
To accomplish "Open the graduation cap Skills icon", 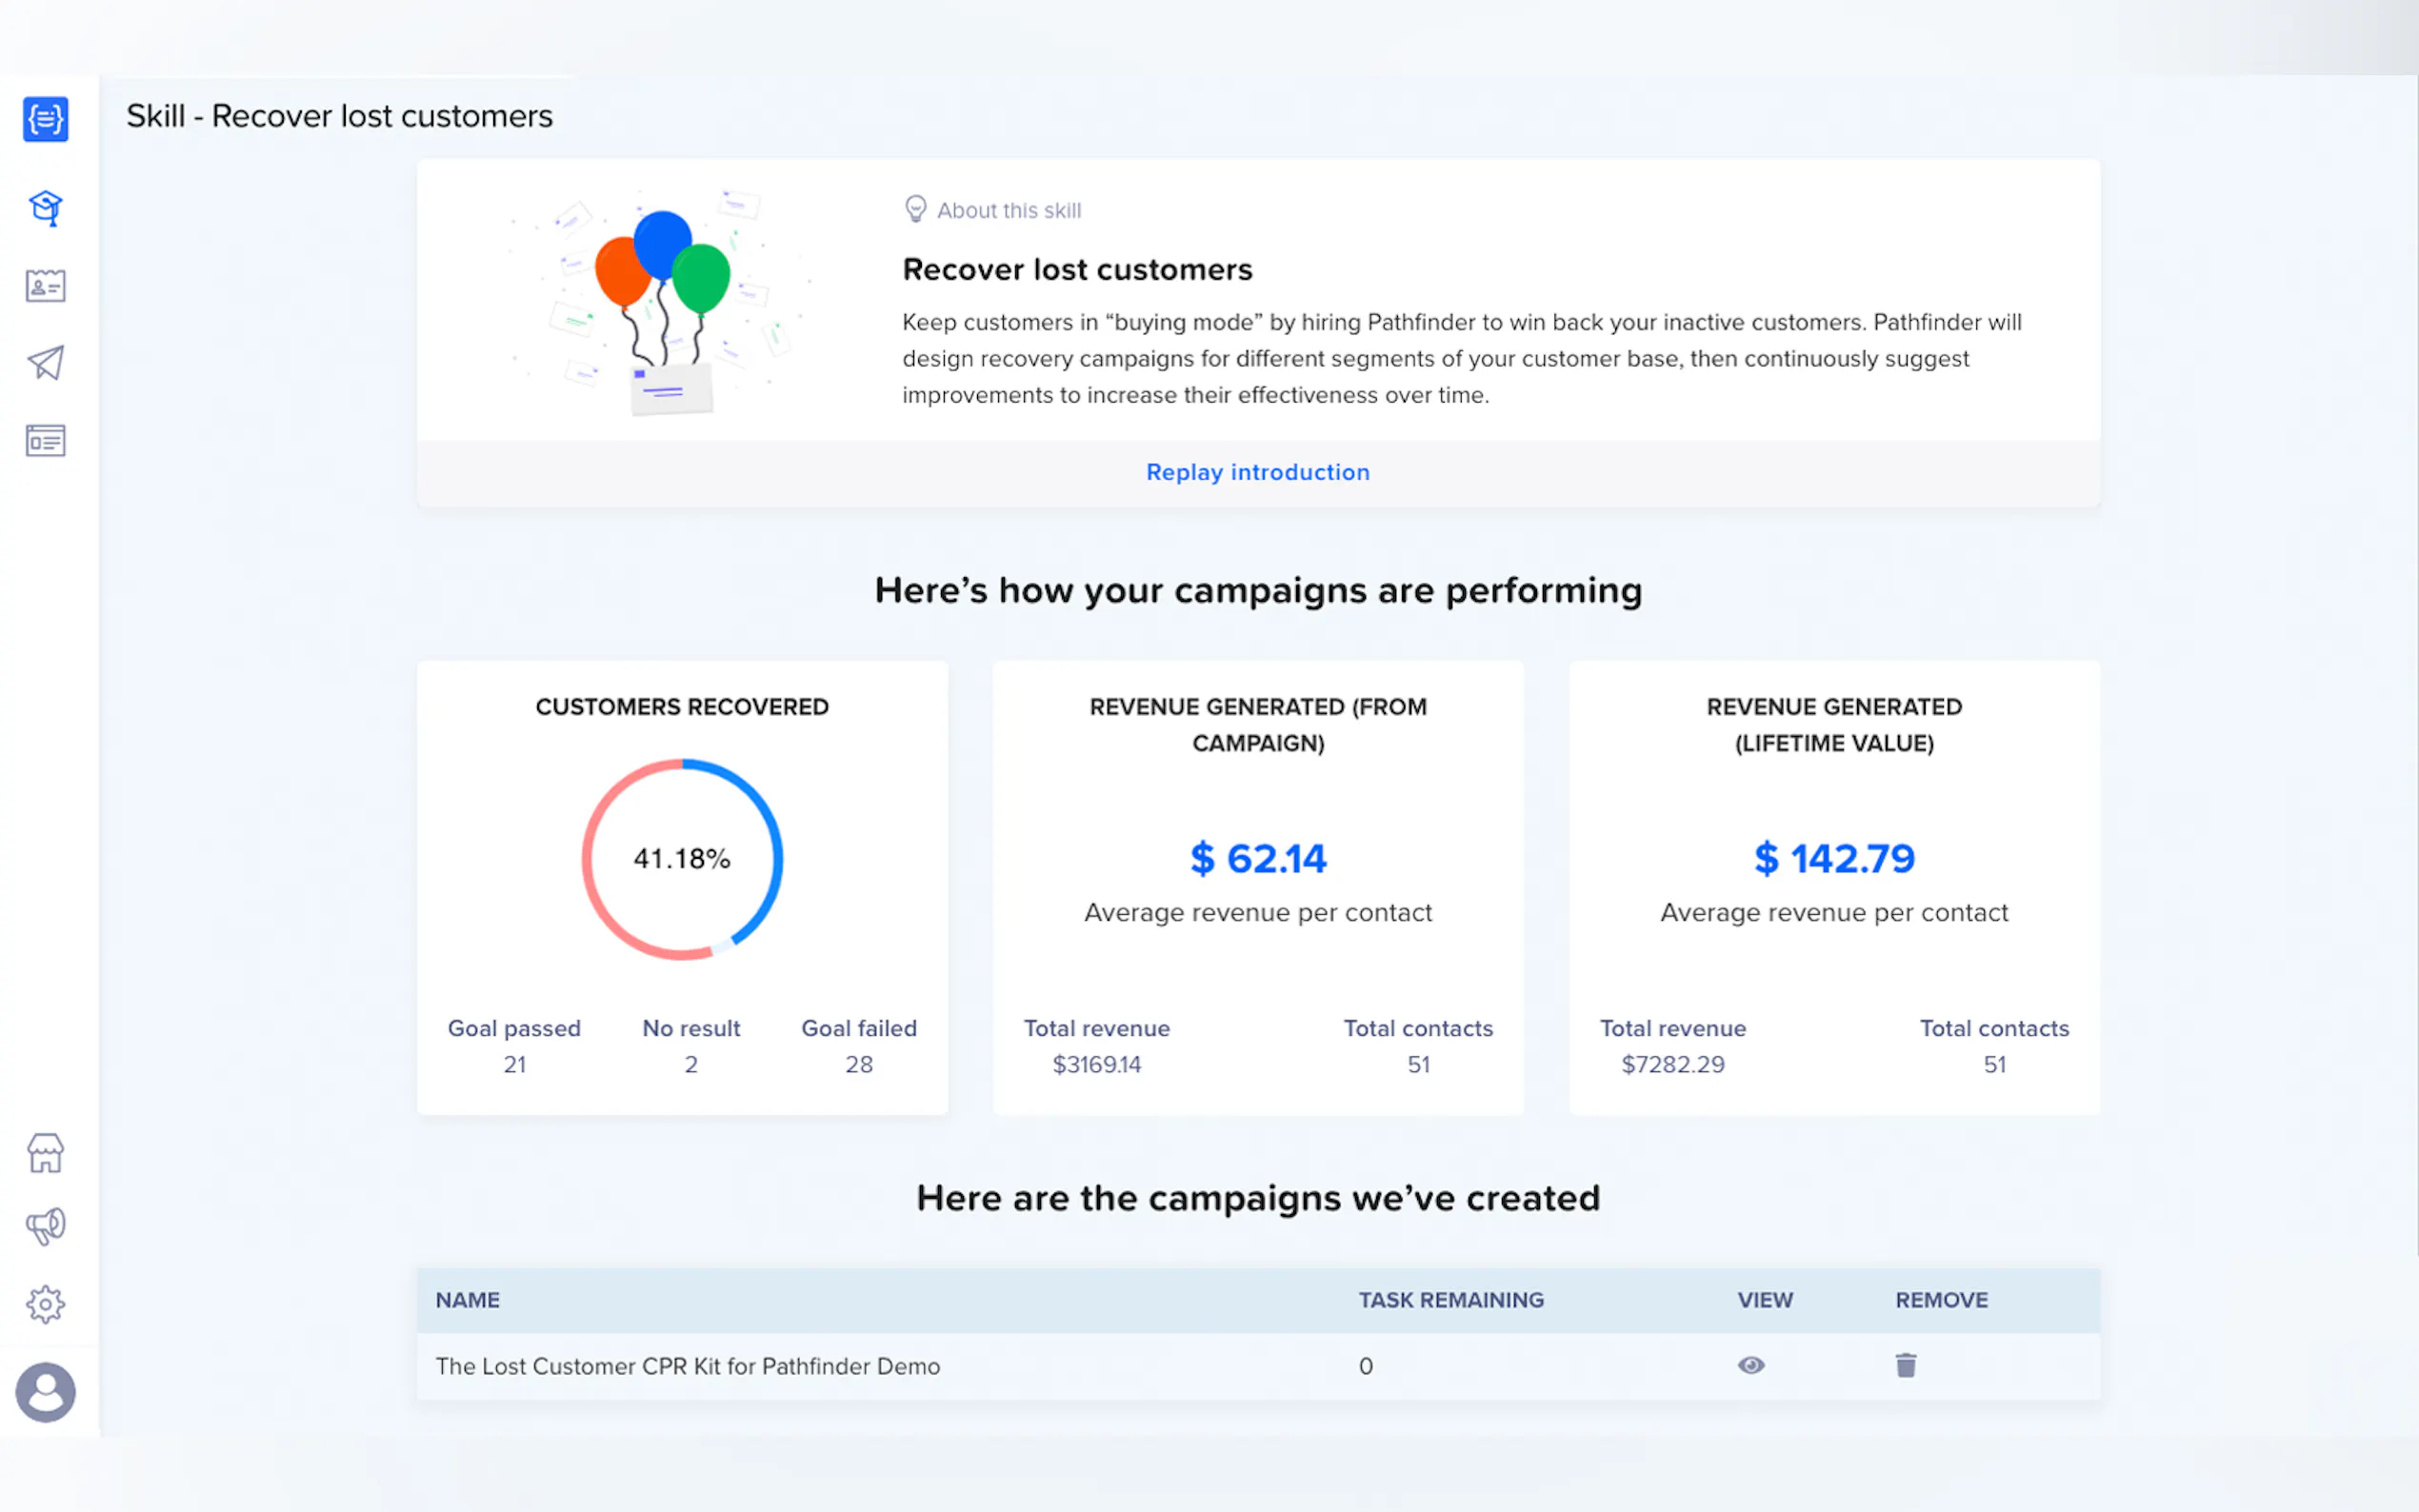I will click(x=45, y=208).
